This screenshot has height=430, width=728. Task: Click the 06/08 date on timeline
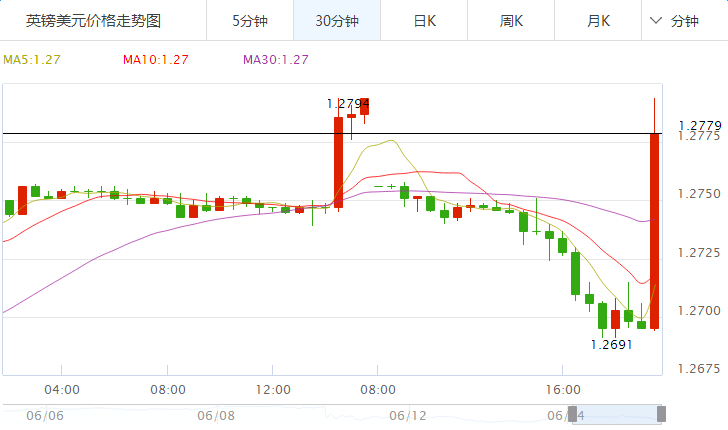216,416
